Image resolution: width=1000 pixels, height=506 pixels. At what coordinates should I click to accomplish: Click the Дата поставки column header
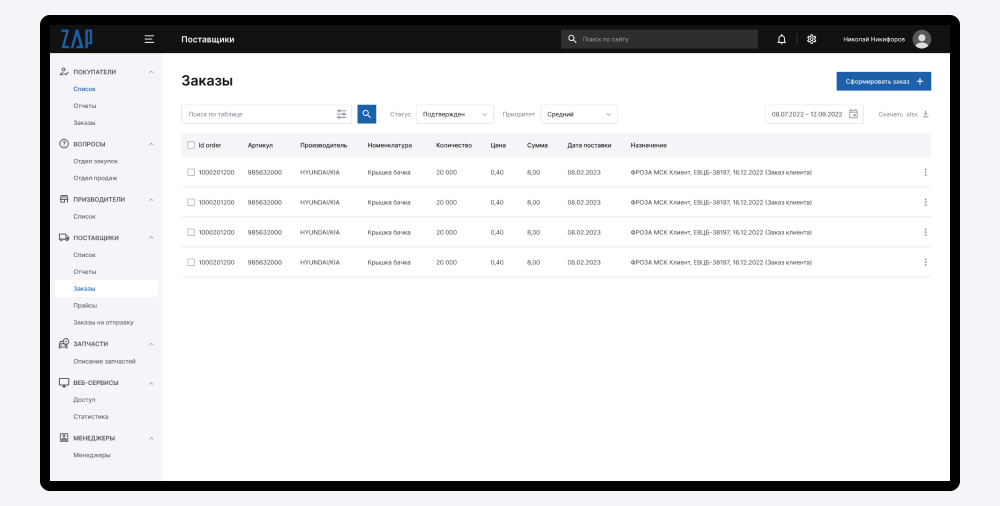(x=589, y=145)
